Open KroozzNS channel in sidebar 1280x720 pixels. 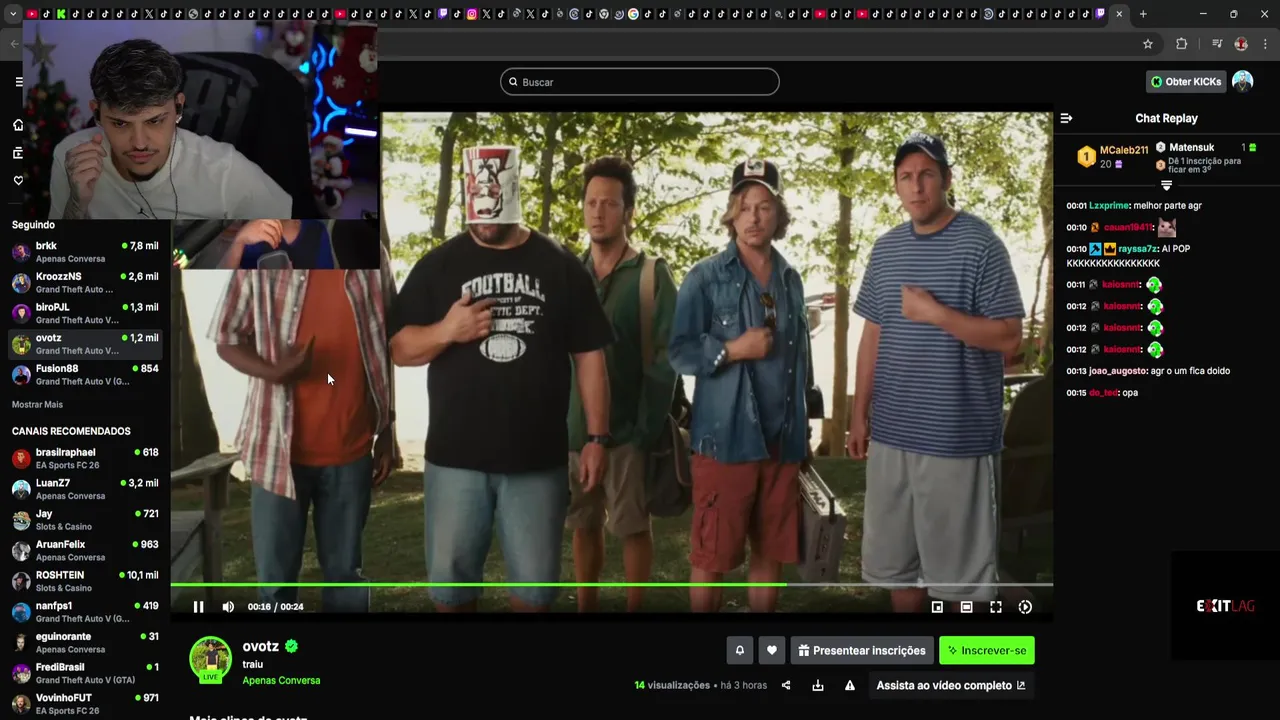(x=85, y=283)
